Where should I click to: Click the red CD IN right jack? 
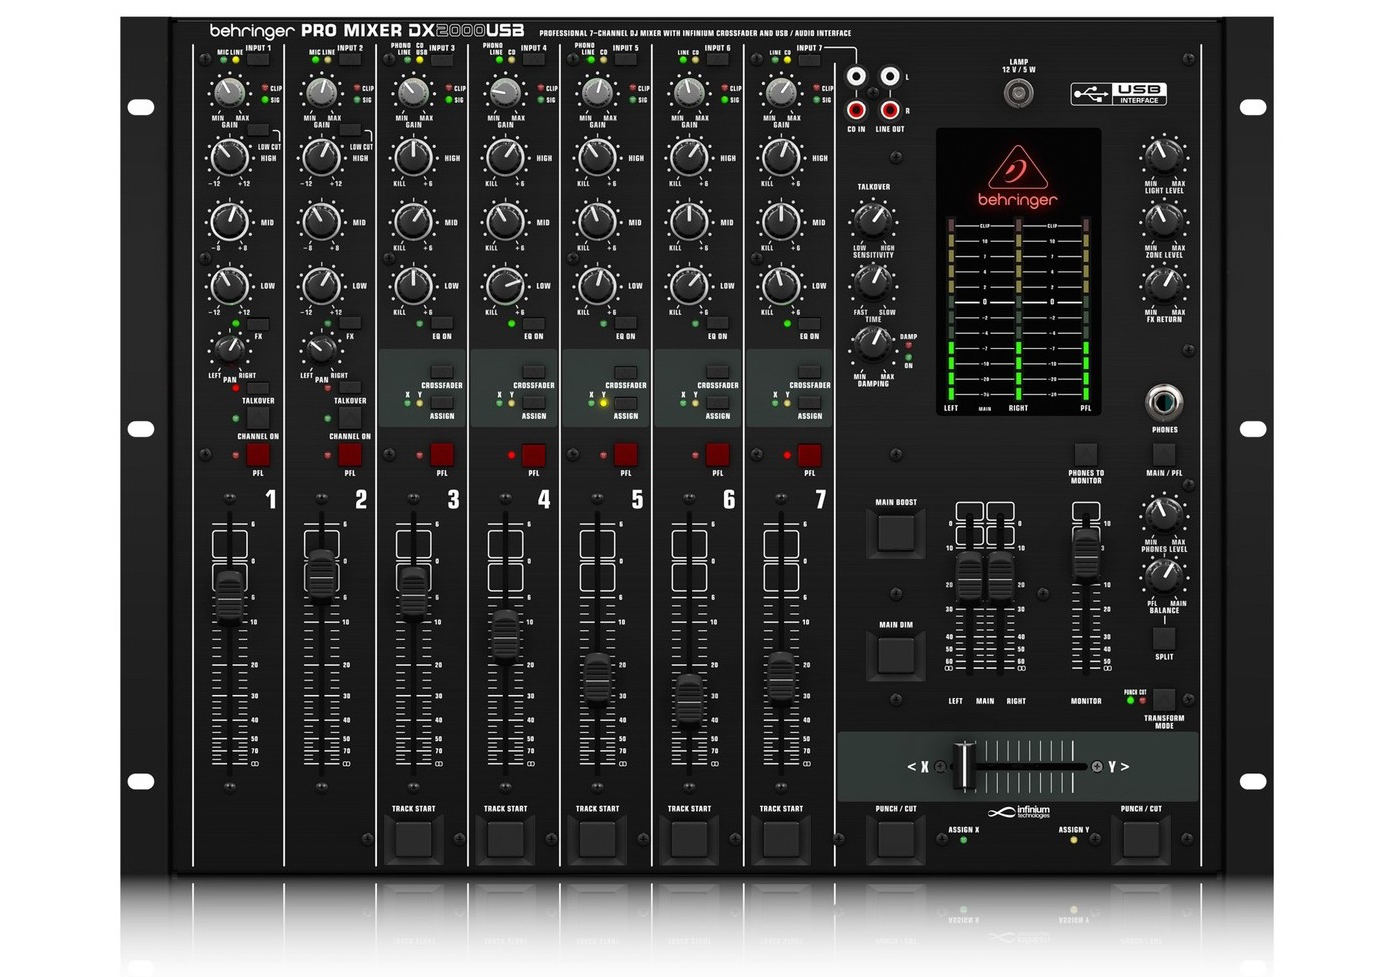[x=856, y=110]
